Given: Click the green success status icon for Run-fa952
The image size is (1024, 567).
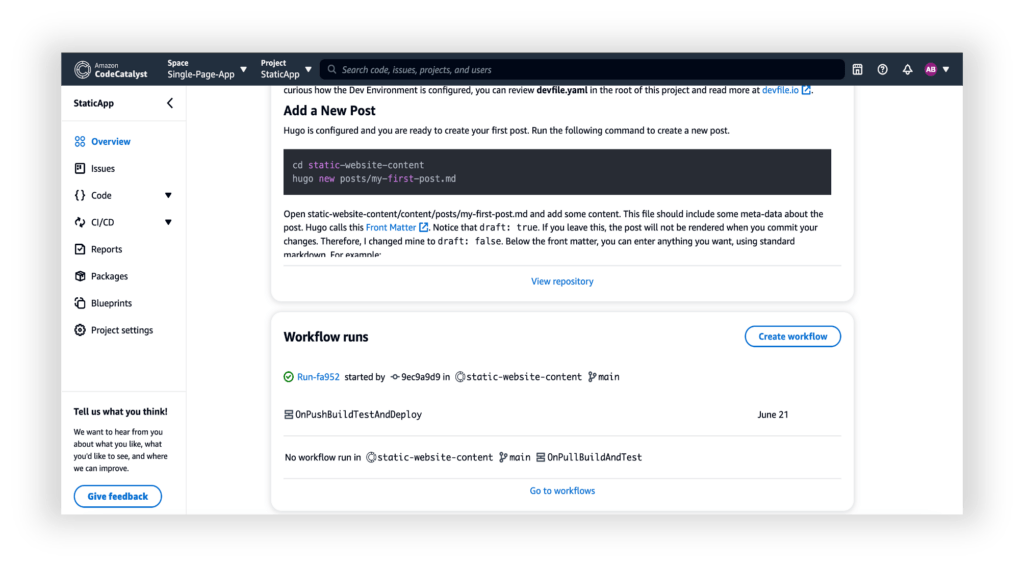Looking at the screenshot, I should point(289,377).
